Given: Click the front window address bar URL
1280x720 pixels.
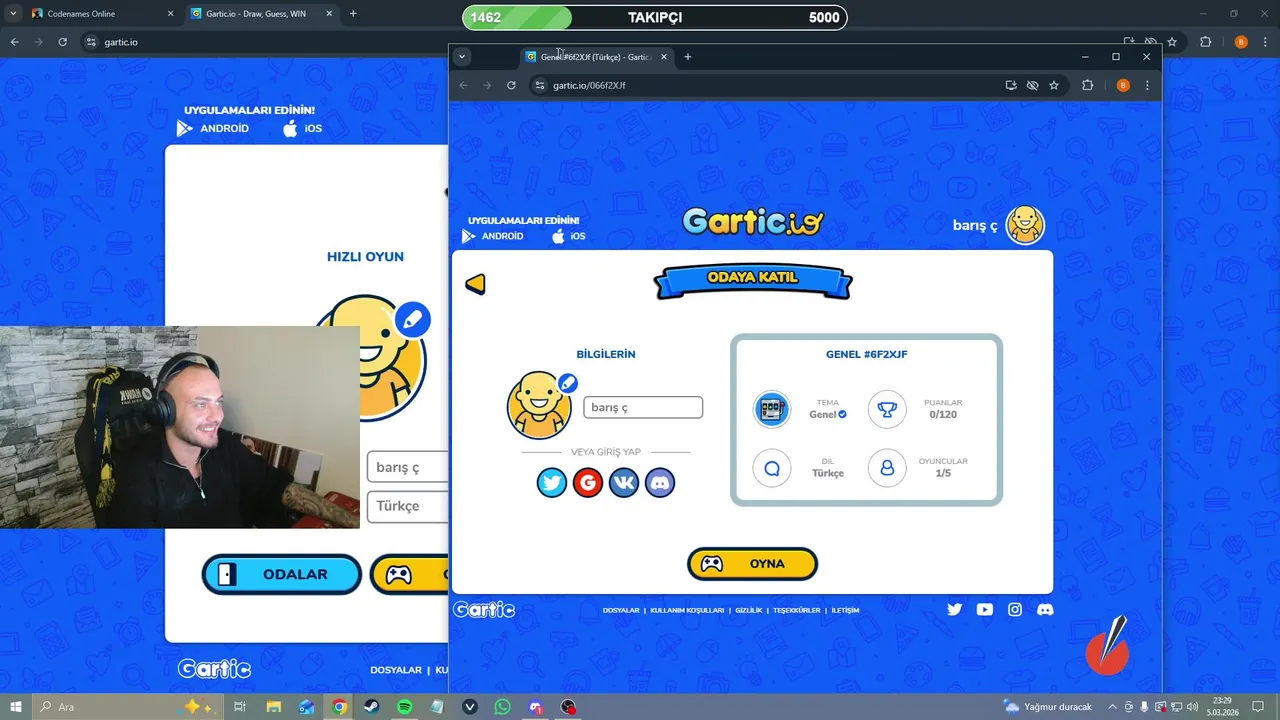Looking at the screenshot, I should [589, 85].
